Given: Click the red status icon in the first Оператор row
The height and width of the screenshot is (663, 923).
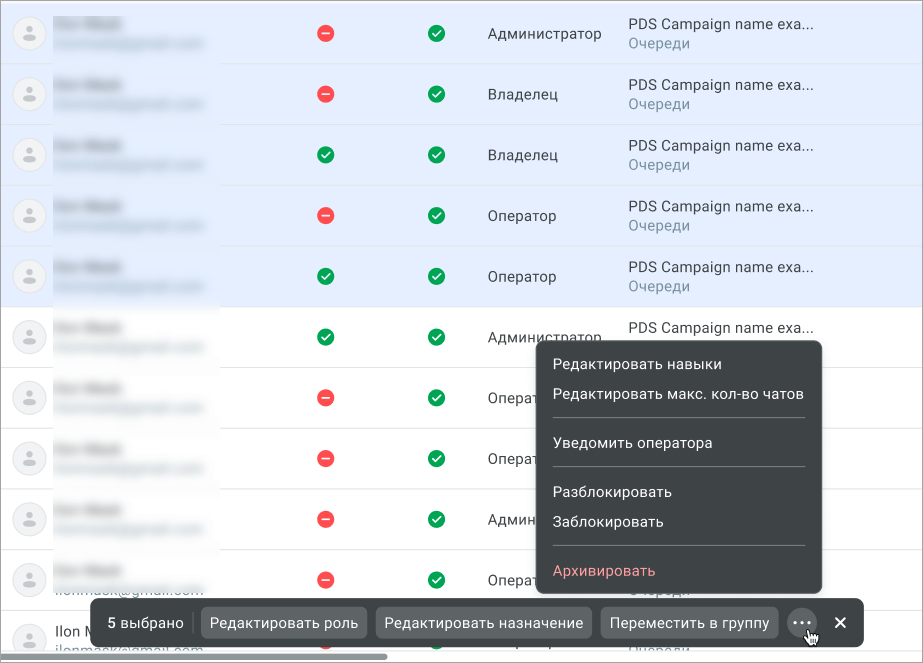Looking at the screenshot, I should tap(325, 216).
